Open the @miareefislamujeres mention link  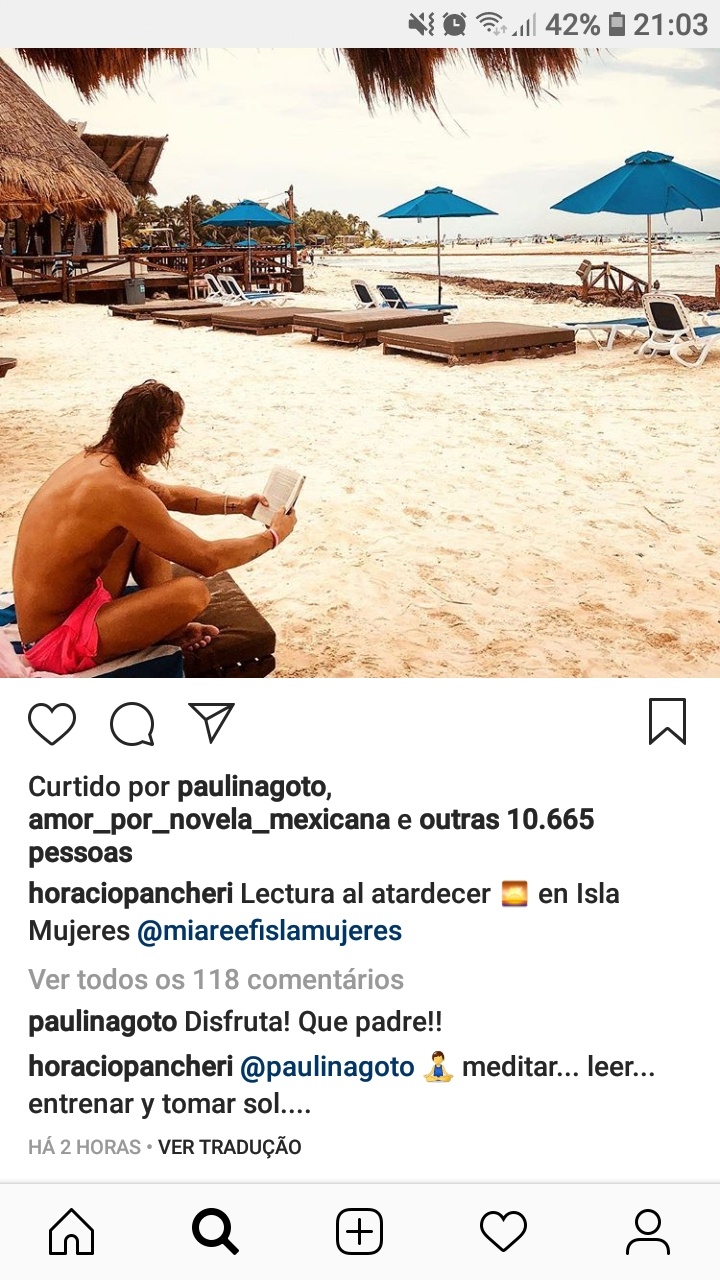[269, 931]
